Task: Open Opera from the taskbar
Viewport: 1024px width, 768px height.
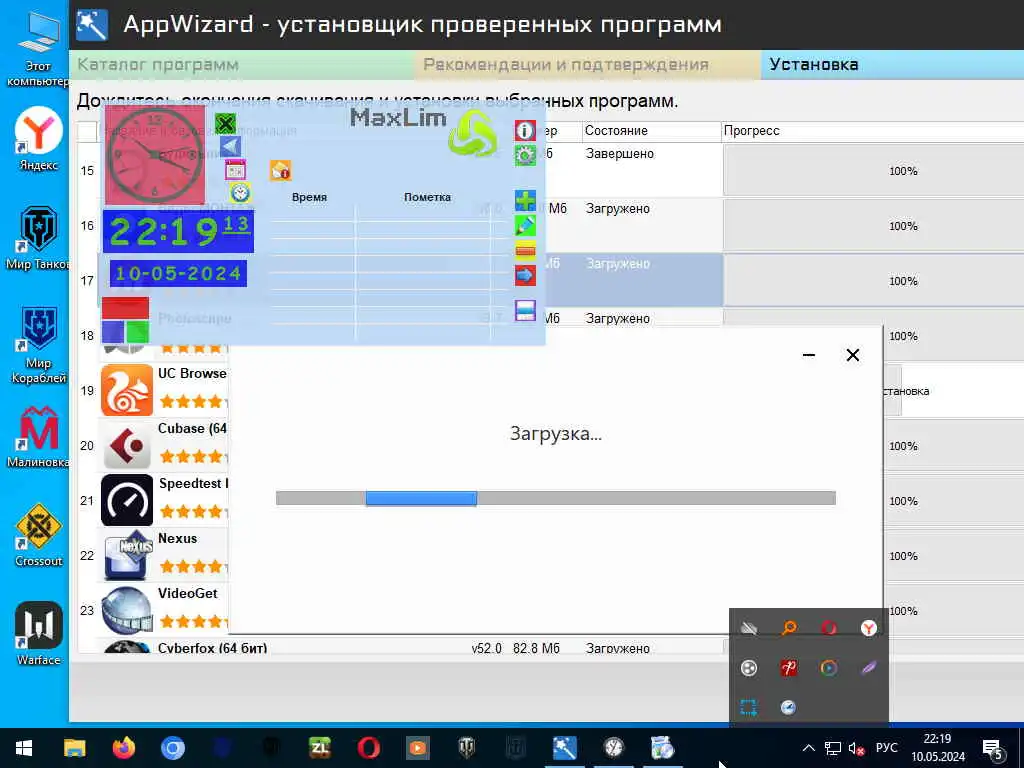Action: (x=368, y=748)
